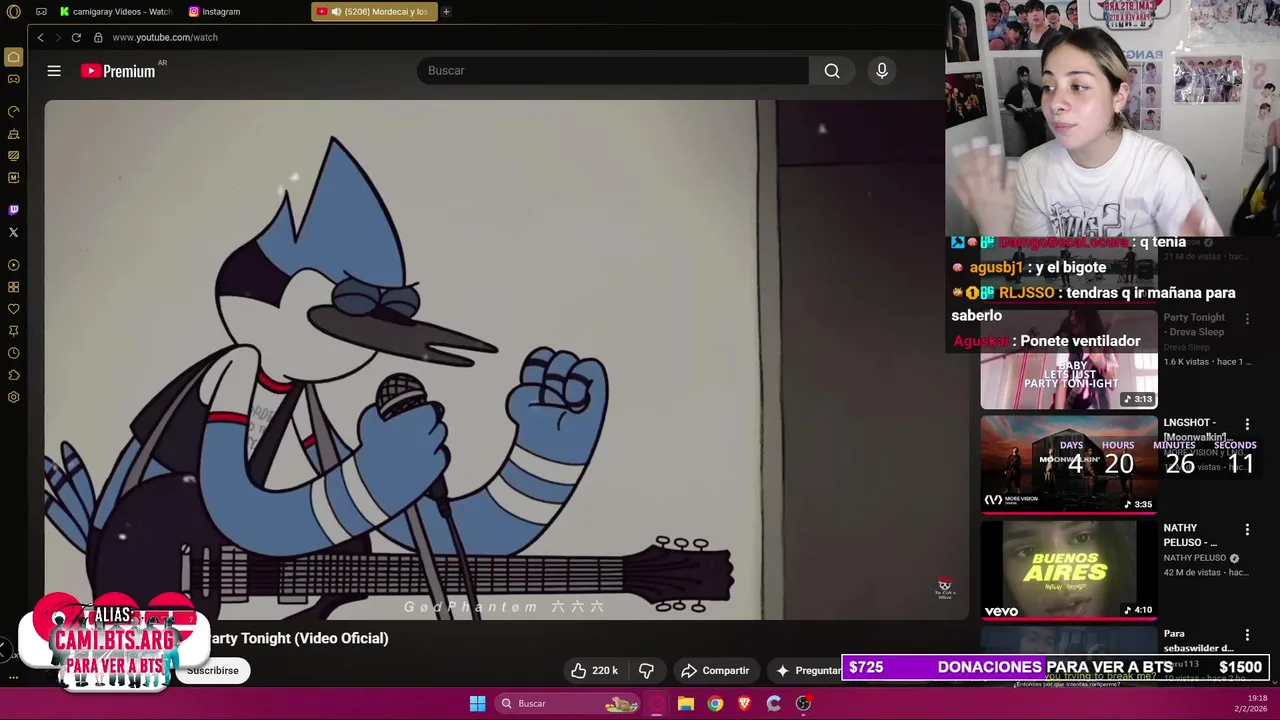The width and height of the screenshot is (1280, 720).
Task: Expand the YouTube hamburger guide menu
Action: pos(54,71)
